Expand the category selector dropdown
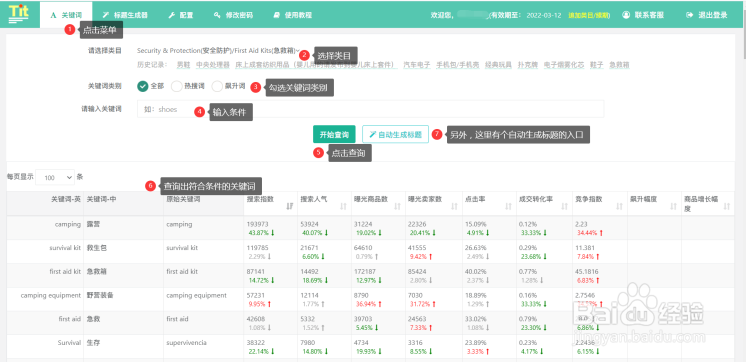 pos(218,50)
